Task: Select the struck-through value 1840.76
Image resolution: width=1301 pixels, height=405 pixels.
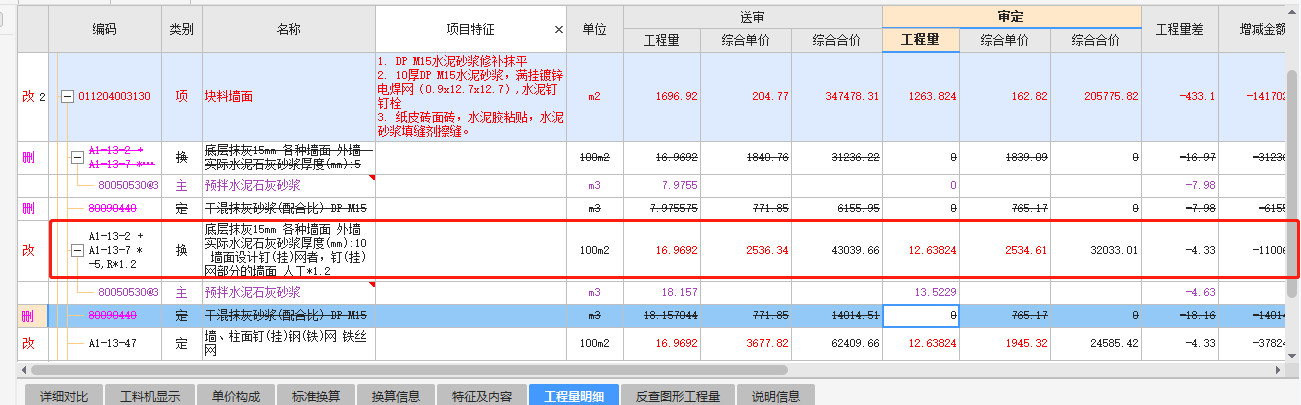Action: pos(745,157)
